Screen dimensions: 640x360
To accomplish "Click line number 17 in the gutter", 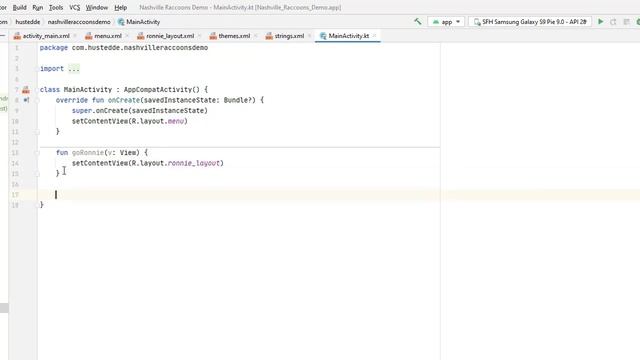I will click(15, 195).
